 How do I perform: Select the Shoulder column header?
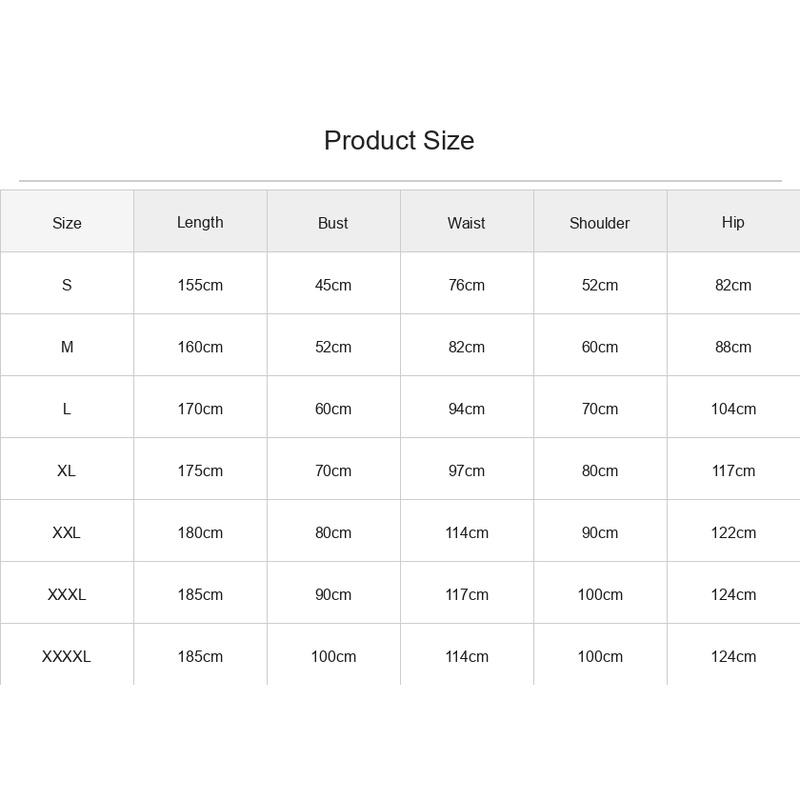[x=599, y=223]
